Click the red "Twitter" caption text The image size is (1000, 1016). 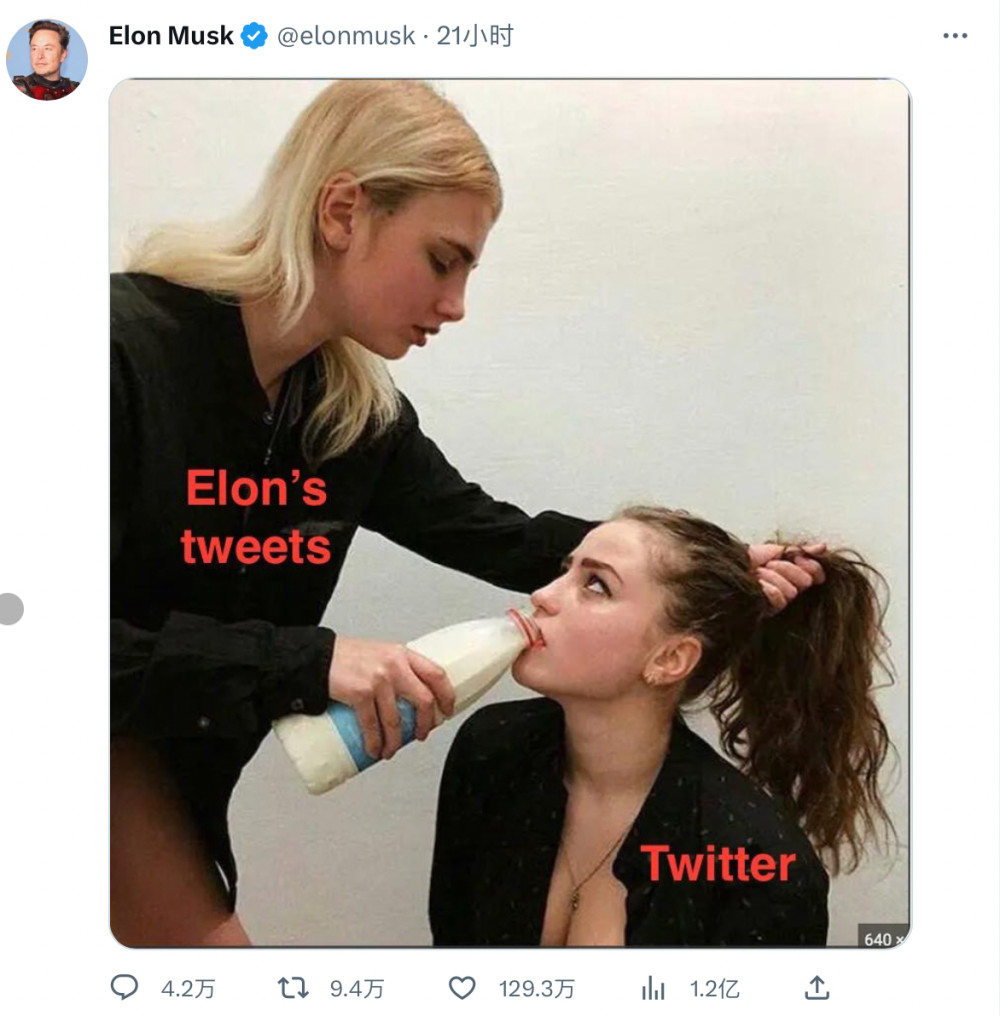718,864
